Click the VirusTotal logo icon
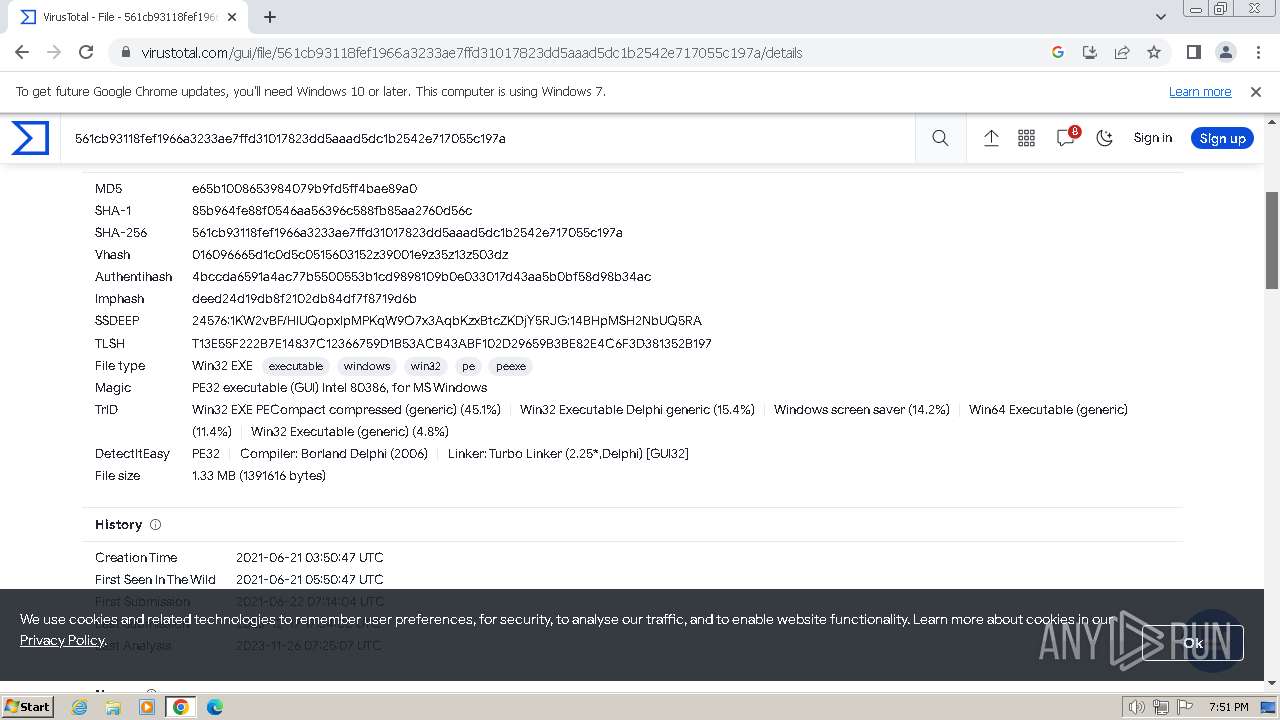This screenshot has width=1280, height=720. [30, 138]
